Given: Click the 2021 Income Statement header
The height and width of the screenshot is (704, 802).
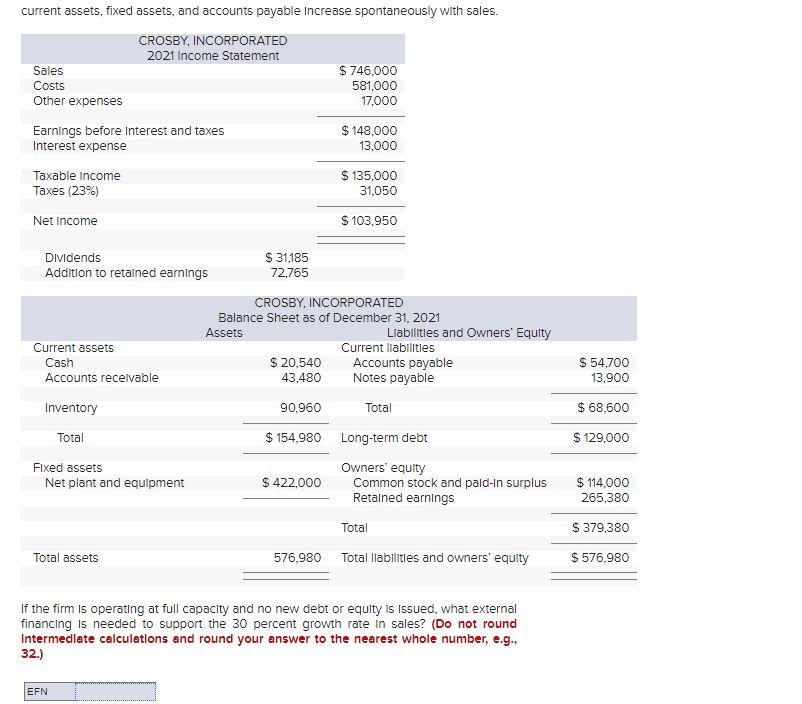Looking at the screenshot, I should click(211, 53).
